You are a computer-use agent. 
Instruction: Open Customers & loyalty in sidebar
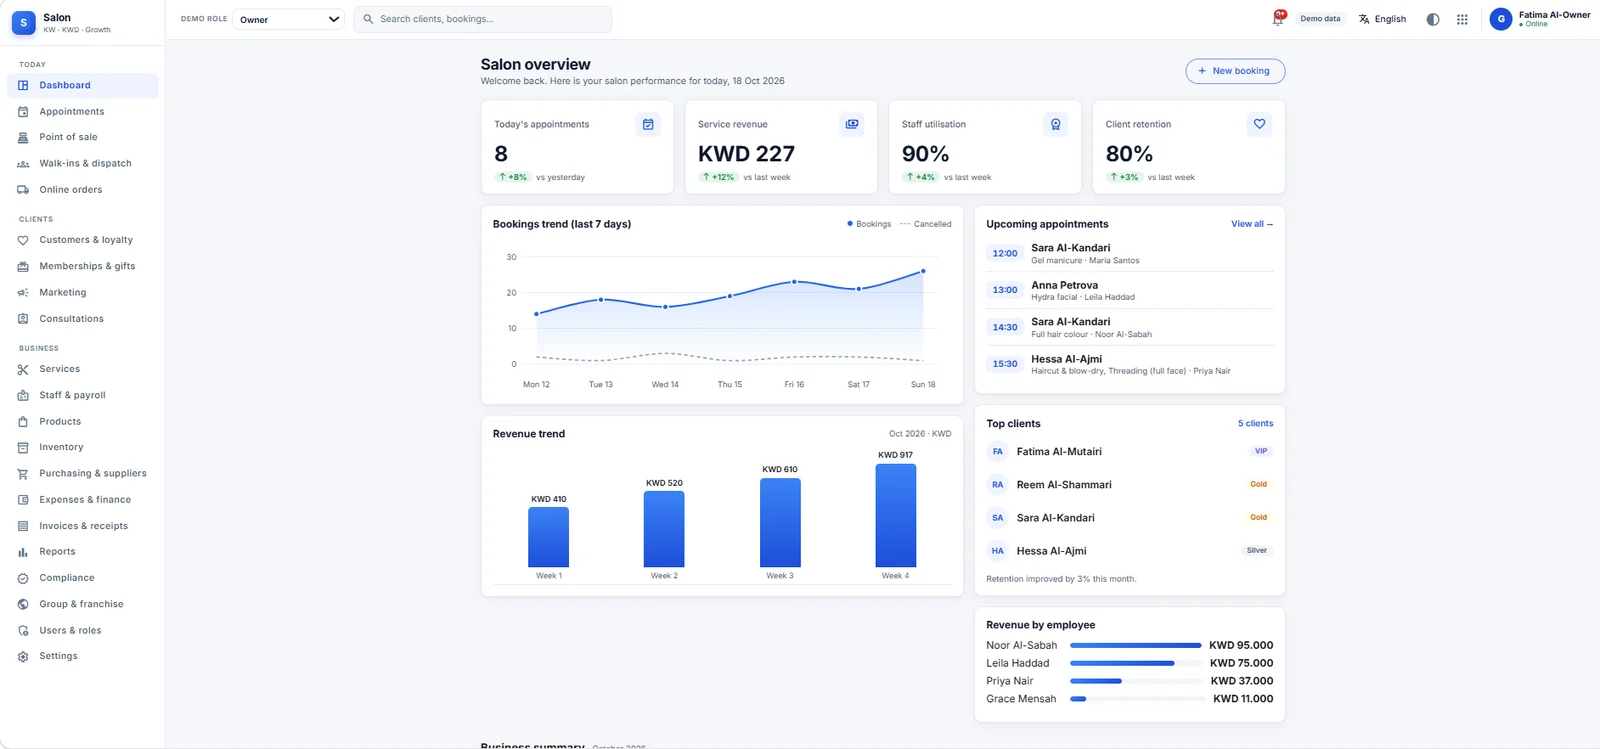(83, 240)
